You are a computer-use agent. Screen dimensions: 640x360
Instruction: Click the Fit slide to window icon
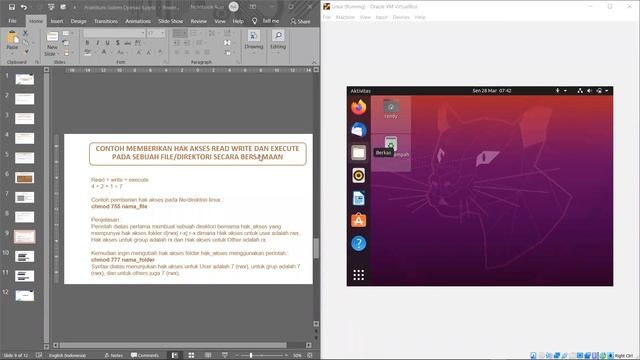tap(310, 356)
